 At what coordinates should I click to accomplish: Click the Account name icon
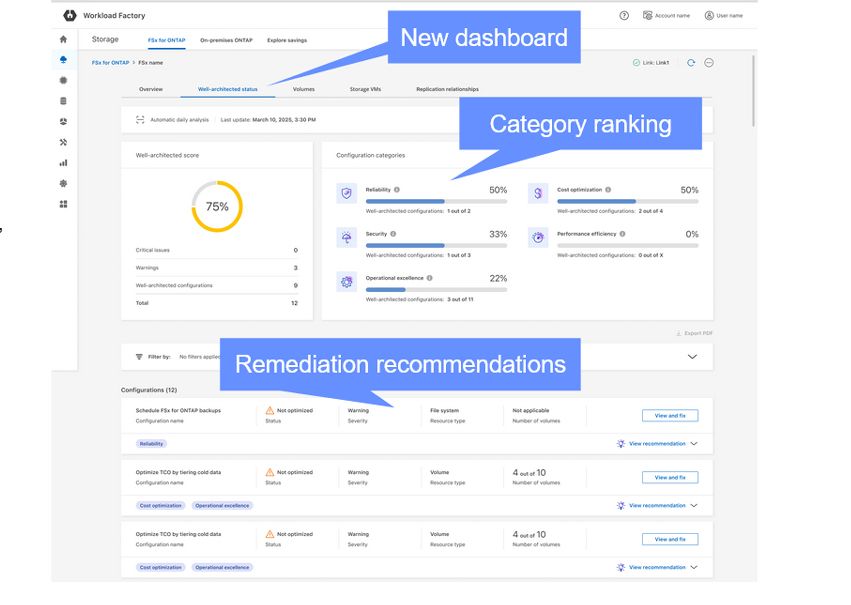point(647,15)
